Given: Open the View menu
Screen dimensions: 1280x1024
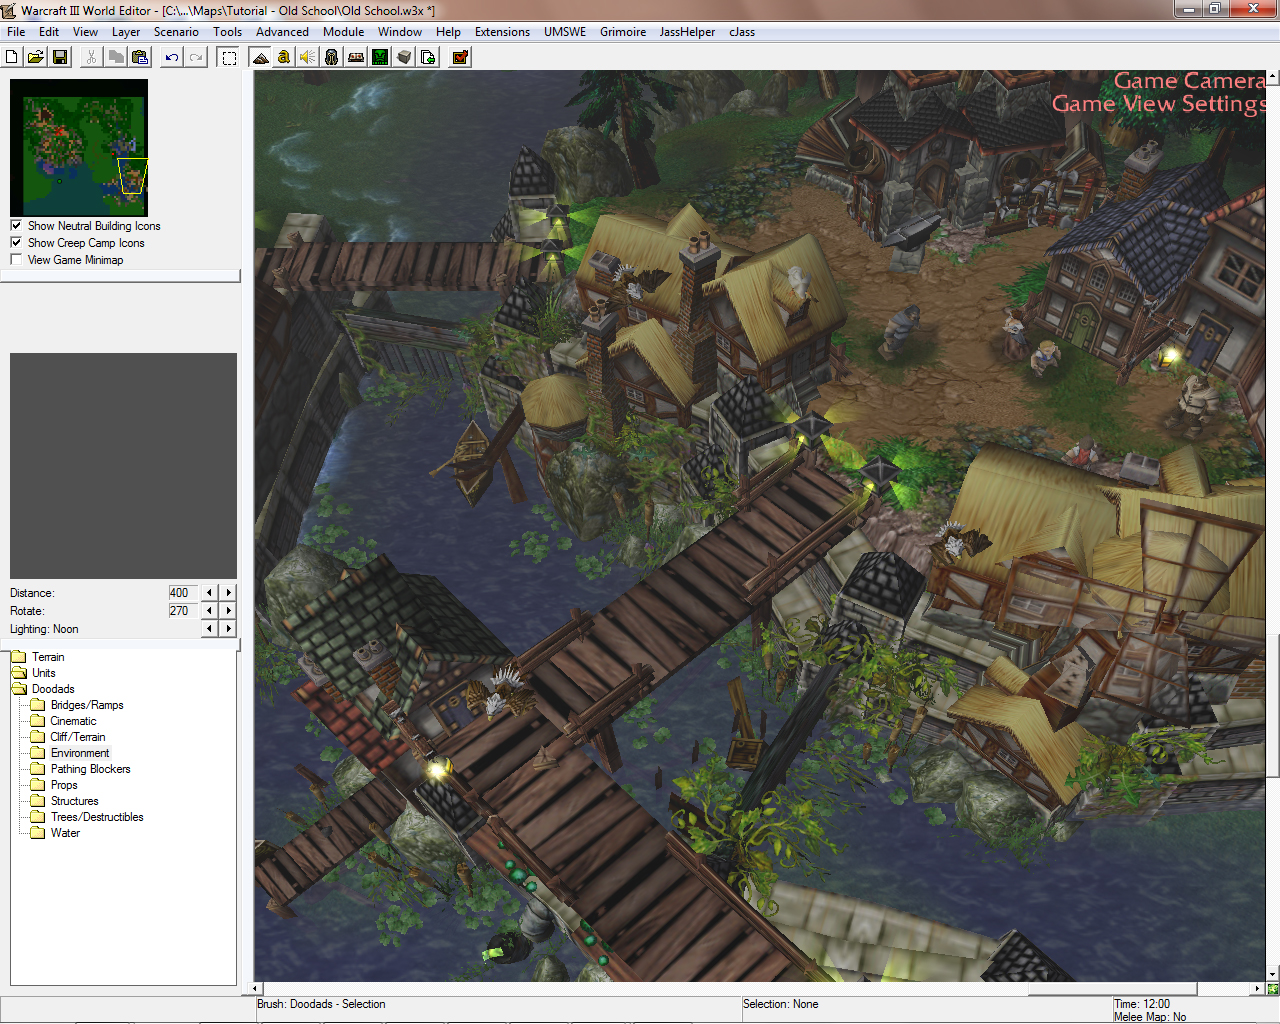Looking at the screenshot, I should coord(86,32).
